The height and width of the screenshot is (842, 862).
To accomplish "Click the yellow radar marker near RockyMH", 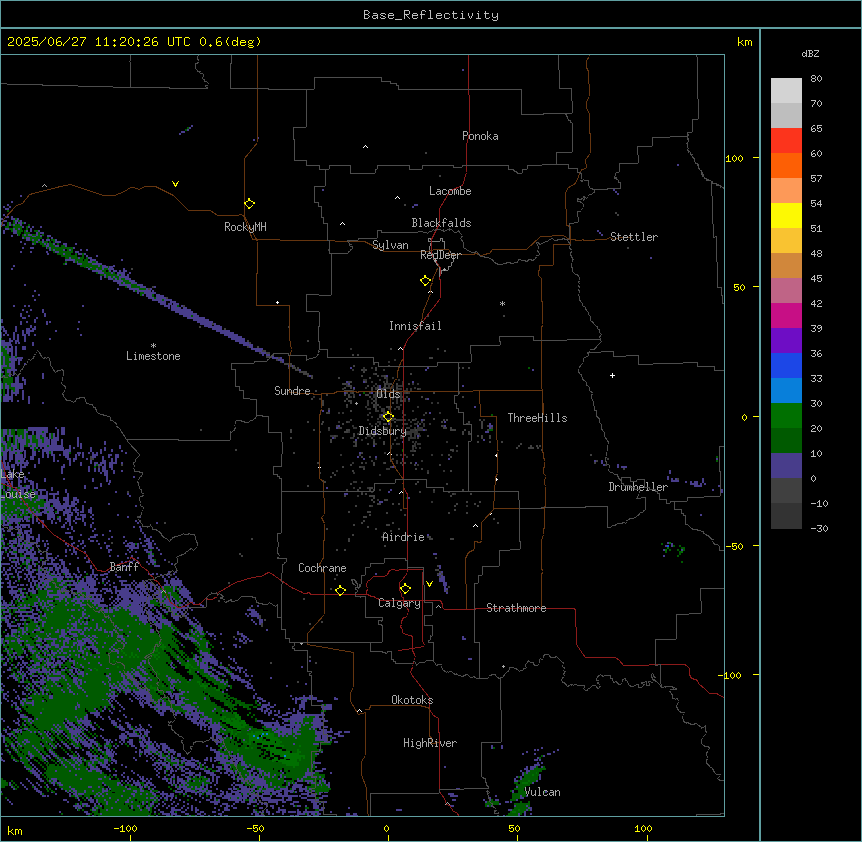I will [249, 204].
